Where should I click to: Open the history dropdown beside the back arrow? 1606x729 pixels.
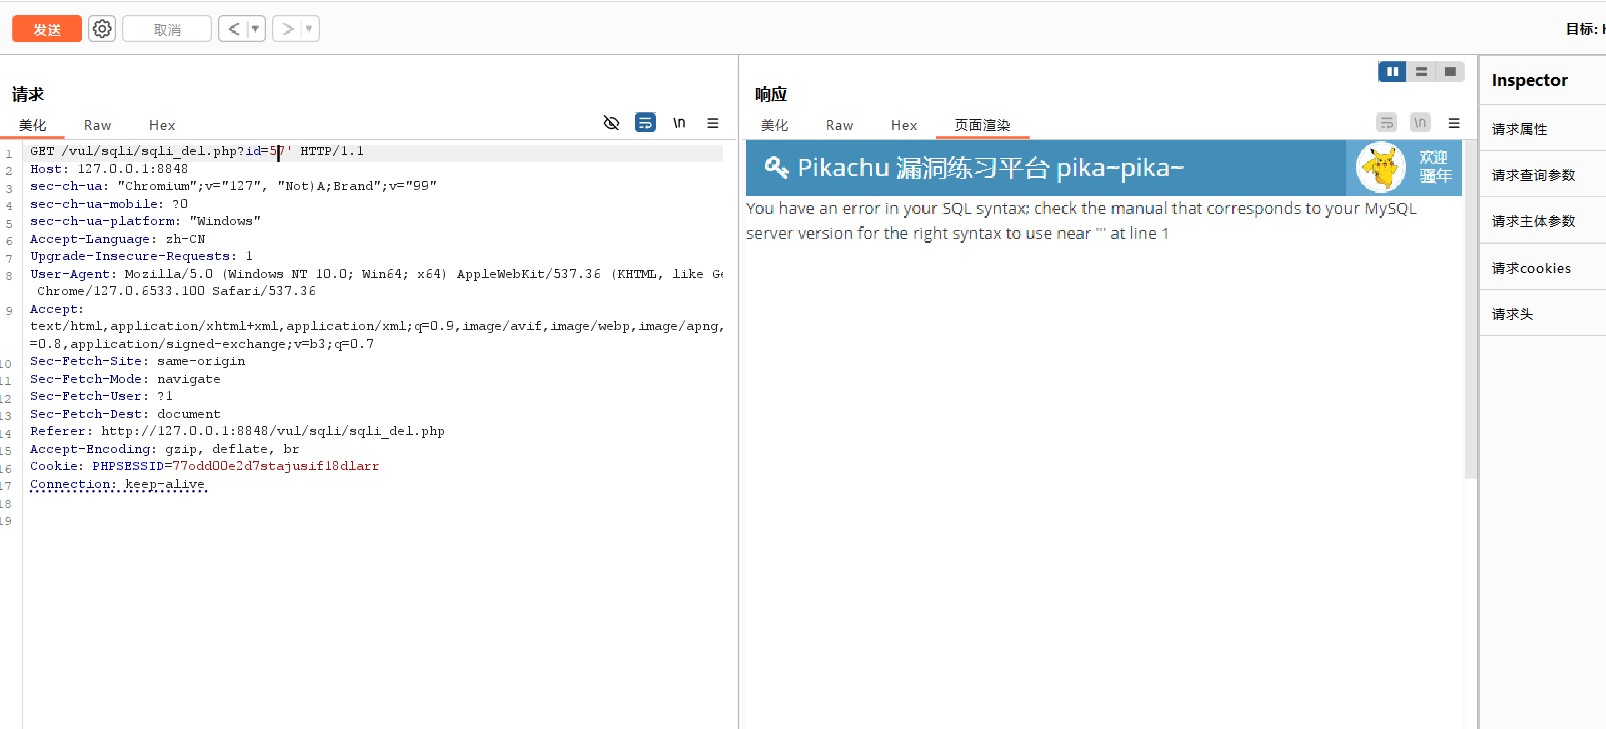[255, 29]
